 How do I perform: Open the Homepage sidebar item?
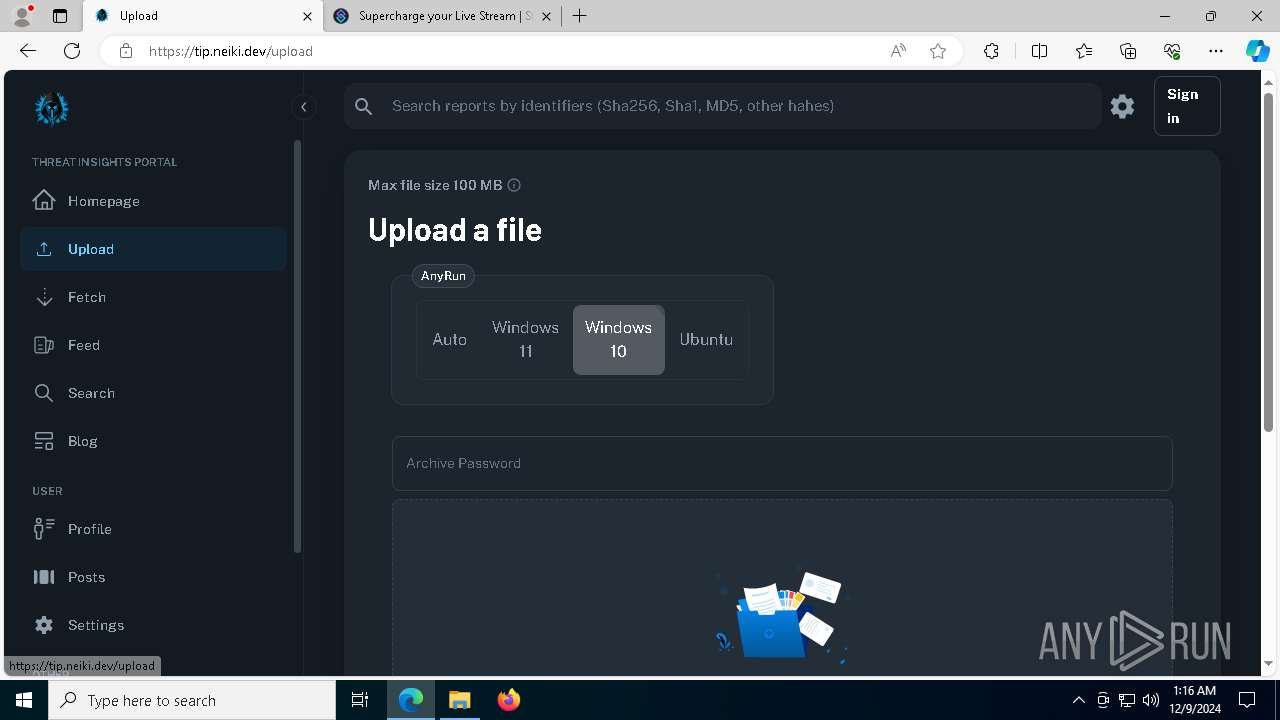[x=153, y=201]
